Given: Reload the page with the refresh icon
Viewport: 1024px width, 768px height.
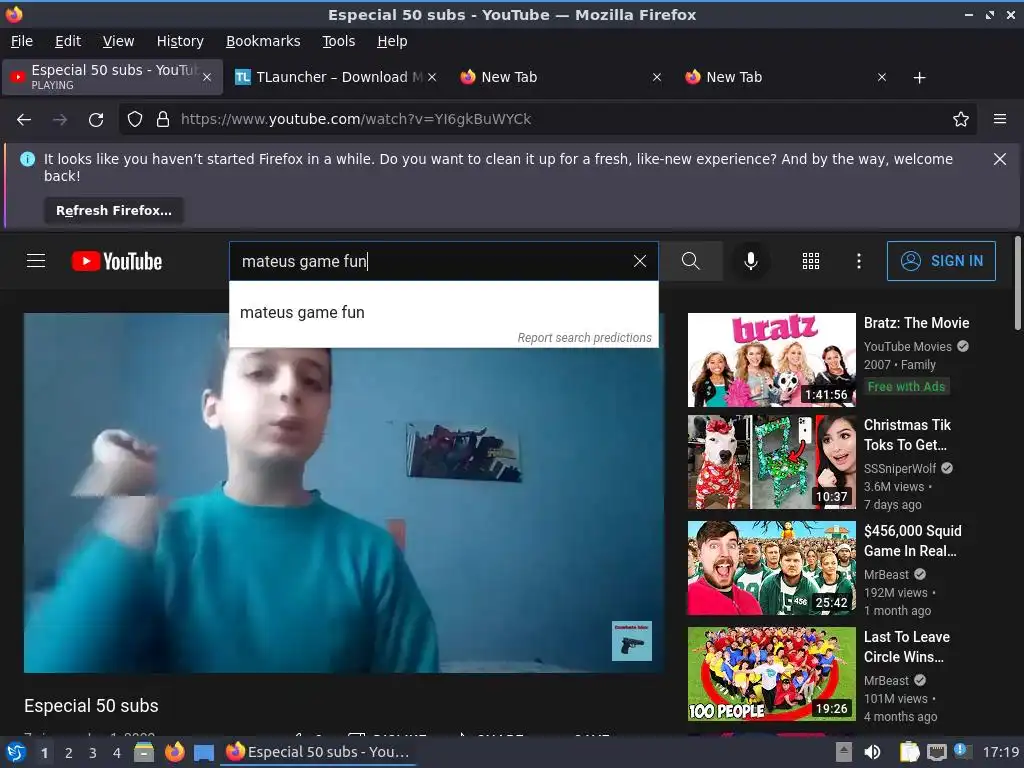Looking at the screenshot, I should click(96, 120).
